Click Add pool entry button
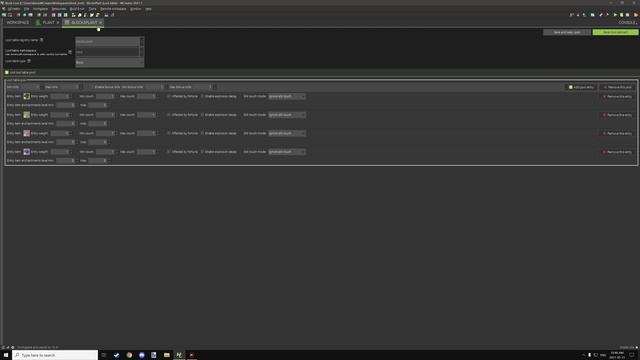This screenshot has height=360, width=640. 581,87
